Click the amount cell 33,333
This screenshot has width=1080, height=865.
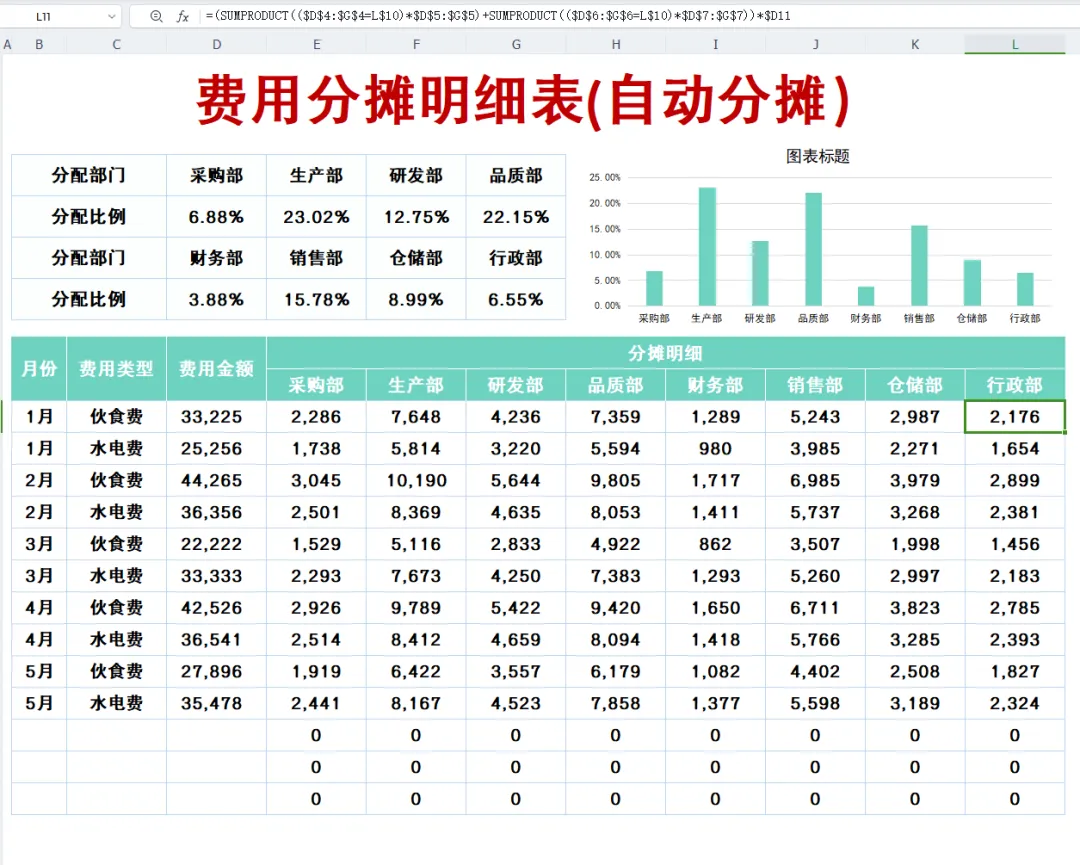(x=216, y=576)
